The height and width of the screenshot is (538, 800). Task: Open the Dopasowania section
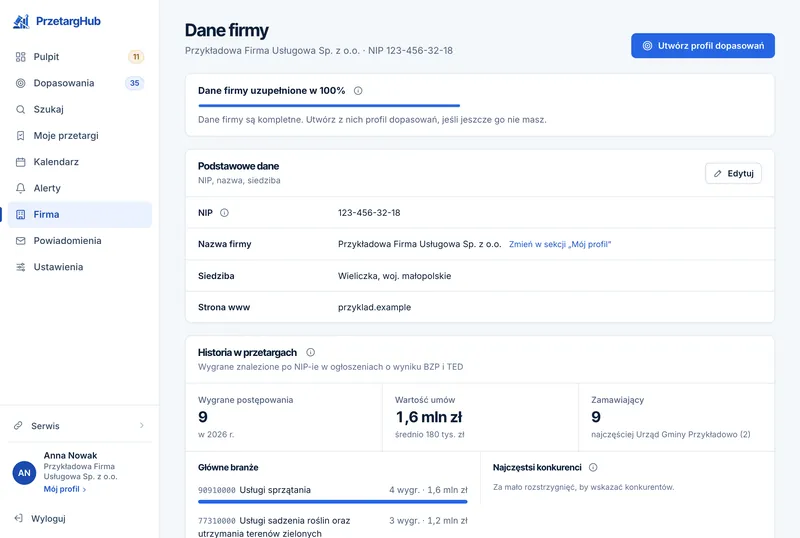tap(80, 83)
